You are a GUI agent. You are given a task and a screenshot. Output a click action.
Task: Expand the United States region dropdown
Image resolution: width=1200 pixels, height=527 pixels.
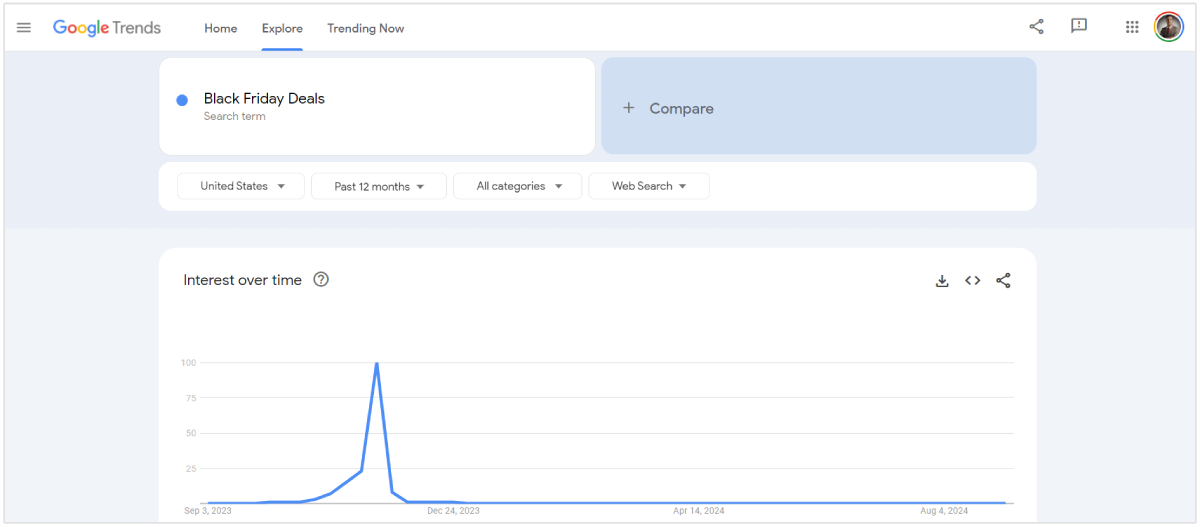coord(241,186)
